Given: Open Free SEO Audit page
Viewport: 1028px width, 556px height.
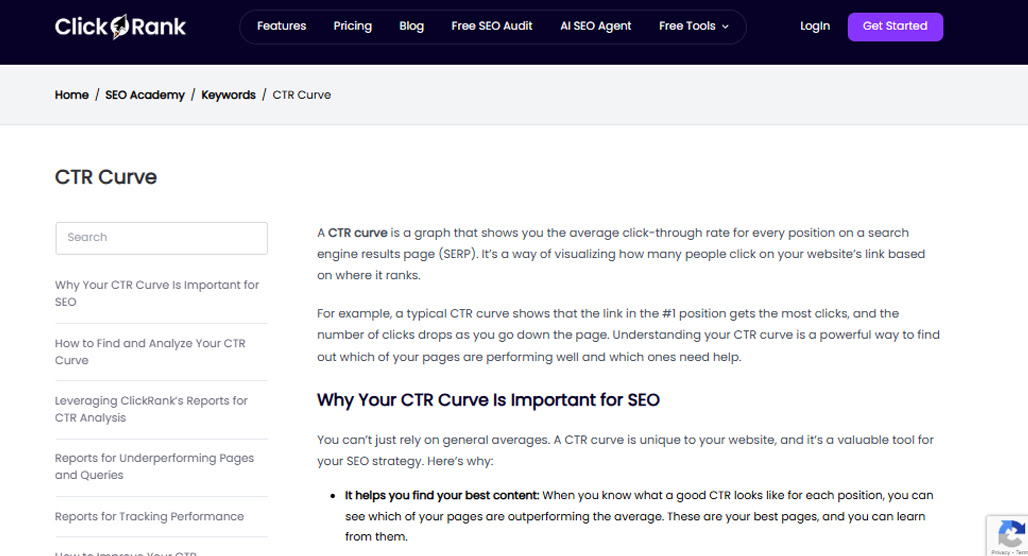Looking at the screenshot, I should [492, 26].
